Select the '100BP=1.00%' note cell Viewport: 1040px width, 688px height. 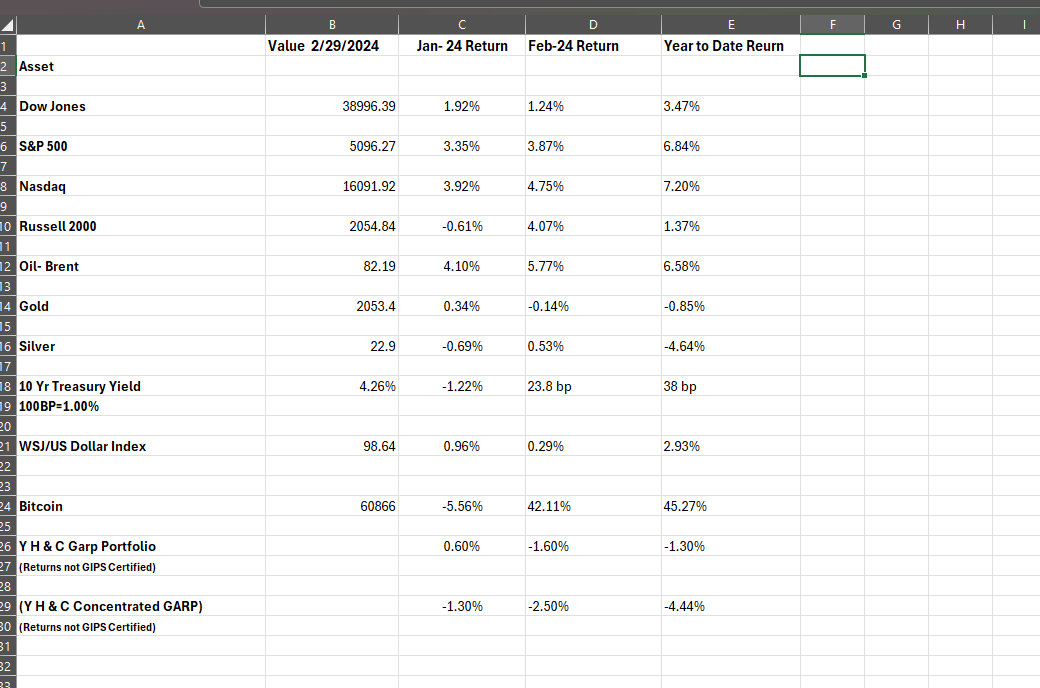[141, 406]
